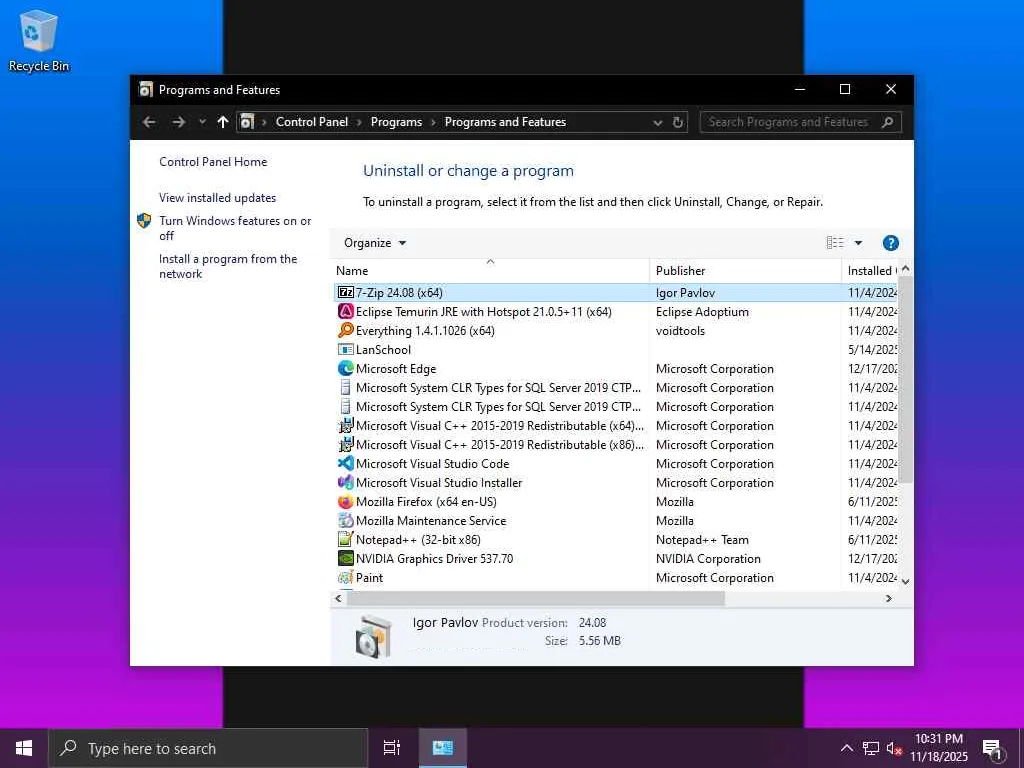Open the Recycle Bin on desktop
The image size is (1024, 768).
(39, 40)
